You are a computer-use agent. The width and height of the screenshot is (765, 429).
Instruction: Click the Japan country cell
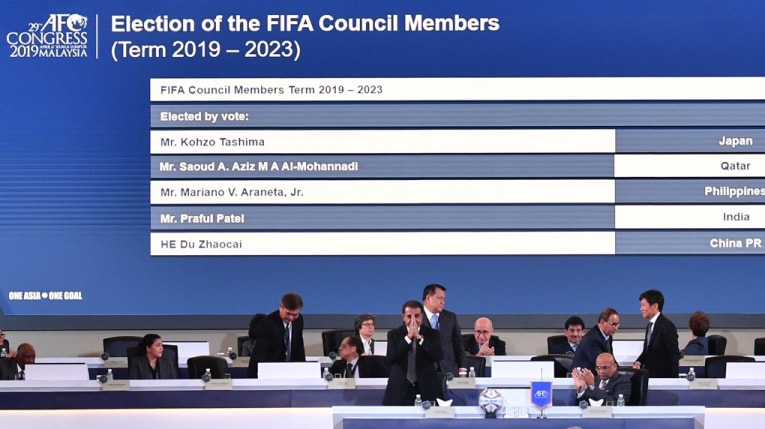[690, 141]
